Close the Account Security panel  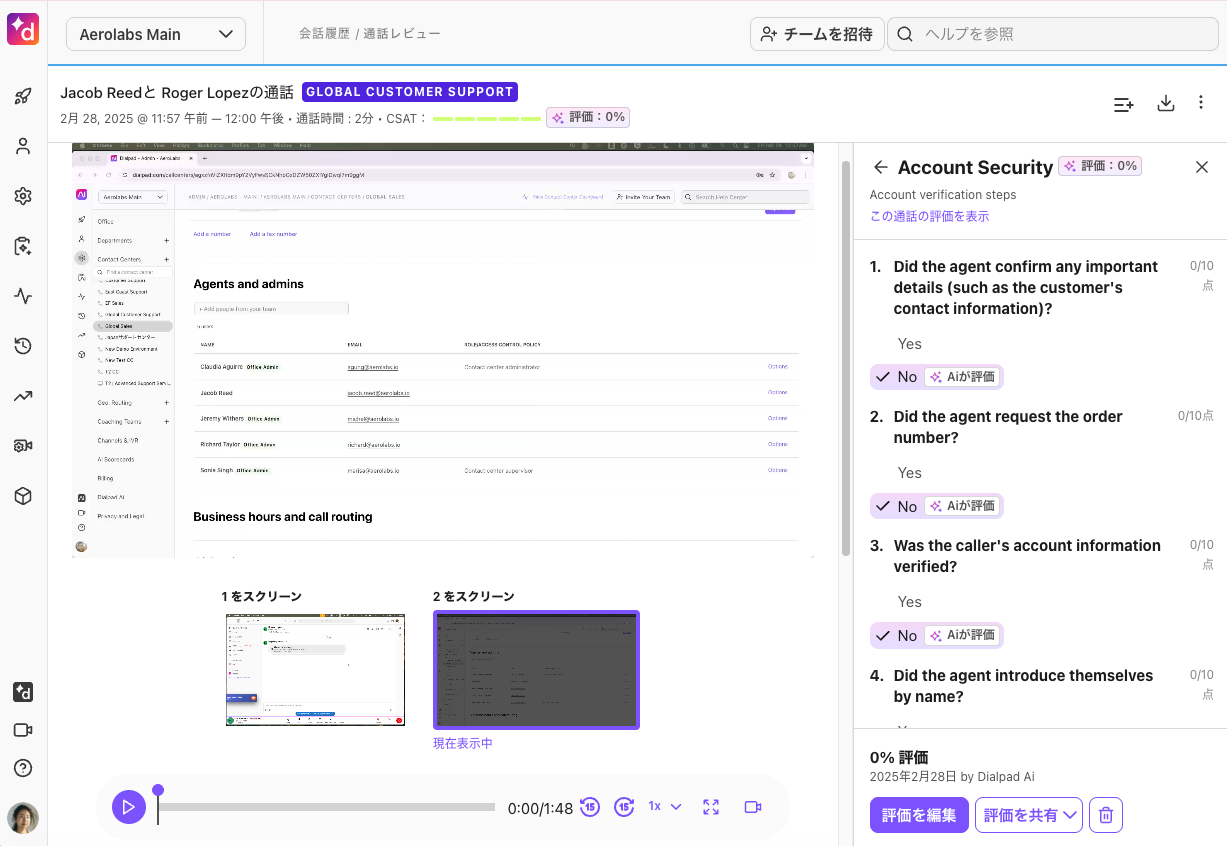(1202, 167)
